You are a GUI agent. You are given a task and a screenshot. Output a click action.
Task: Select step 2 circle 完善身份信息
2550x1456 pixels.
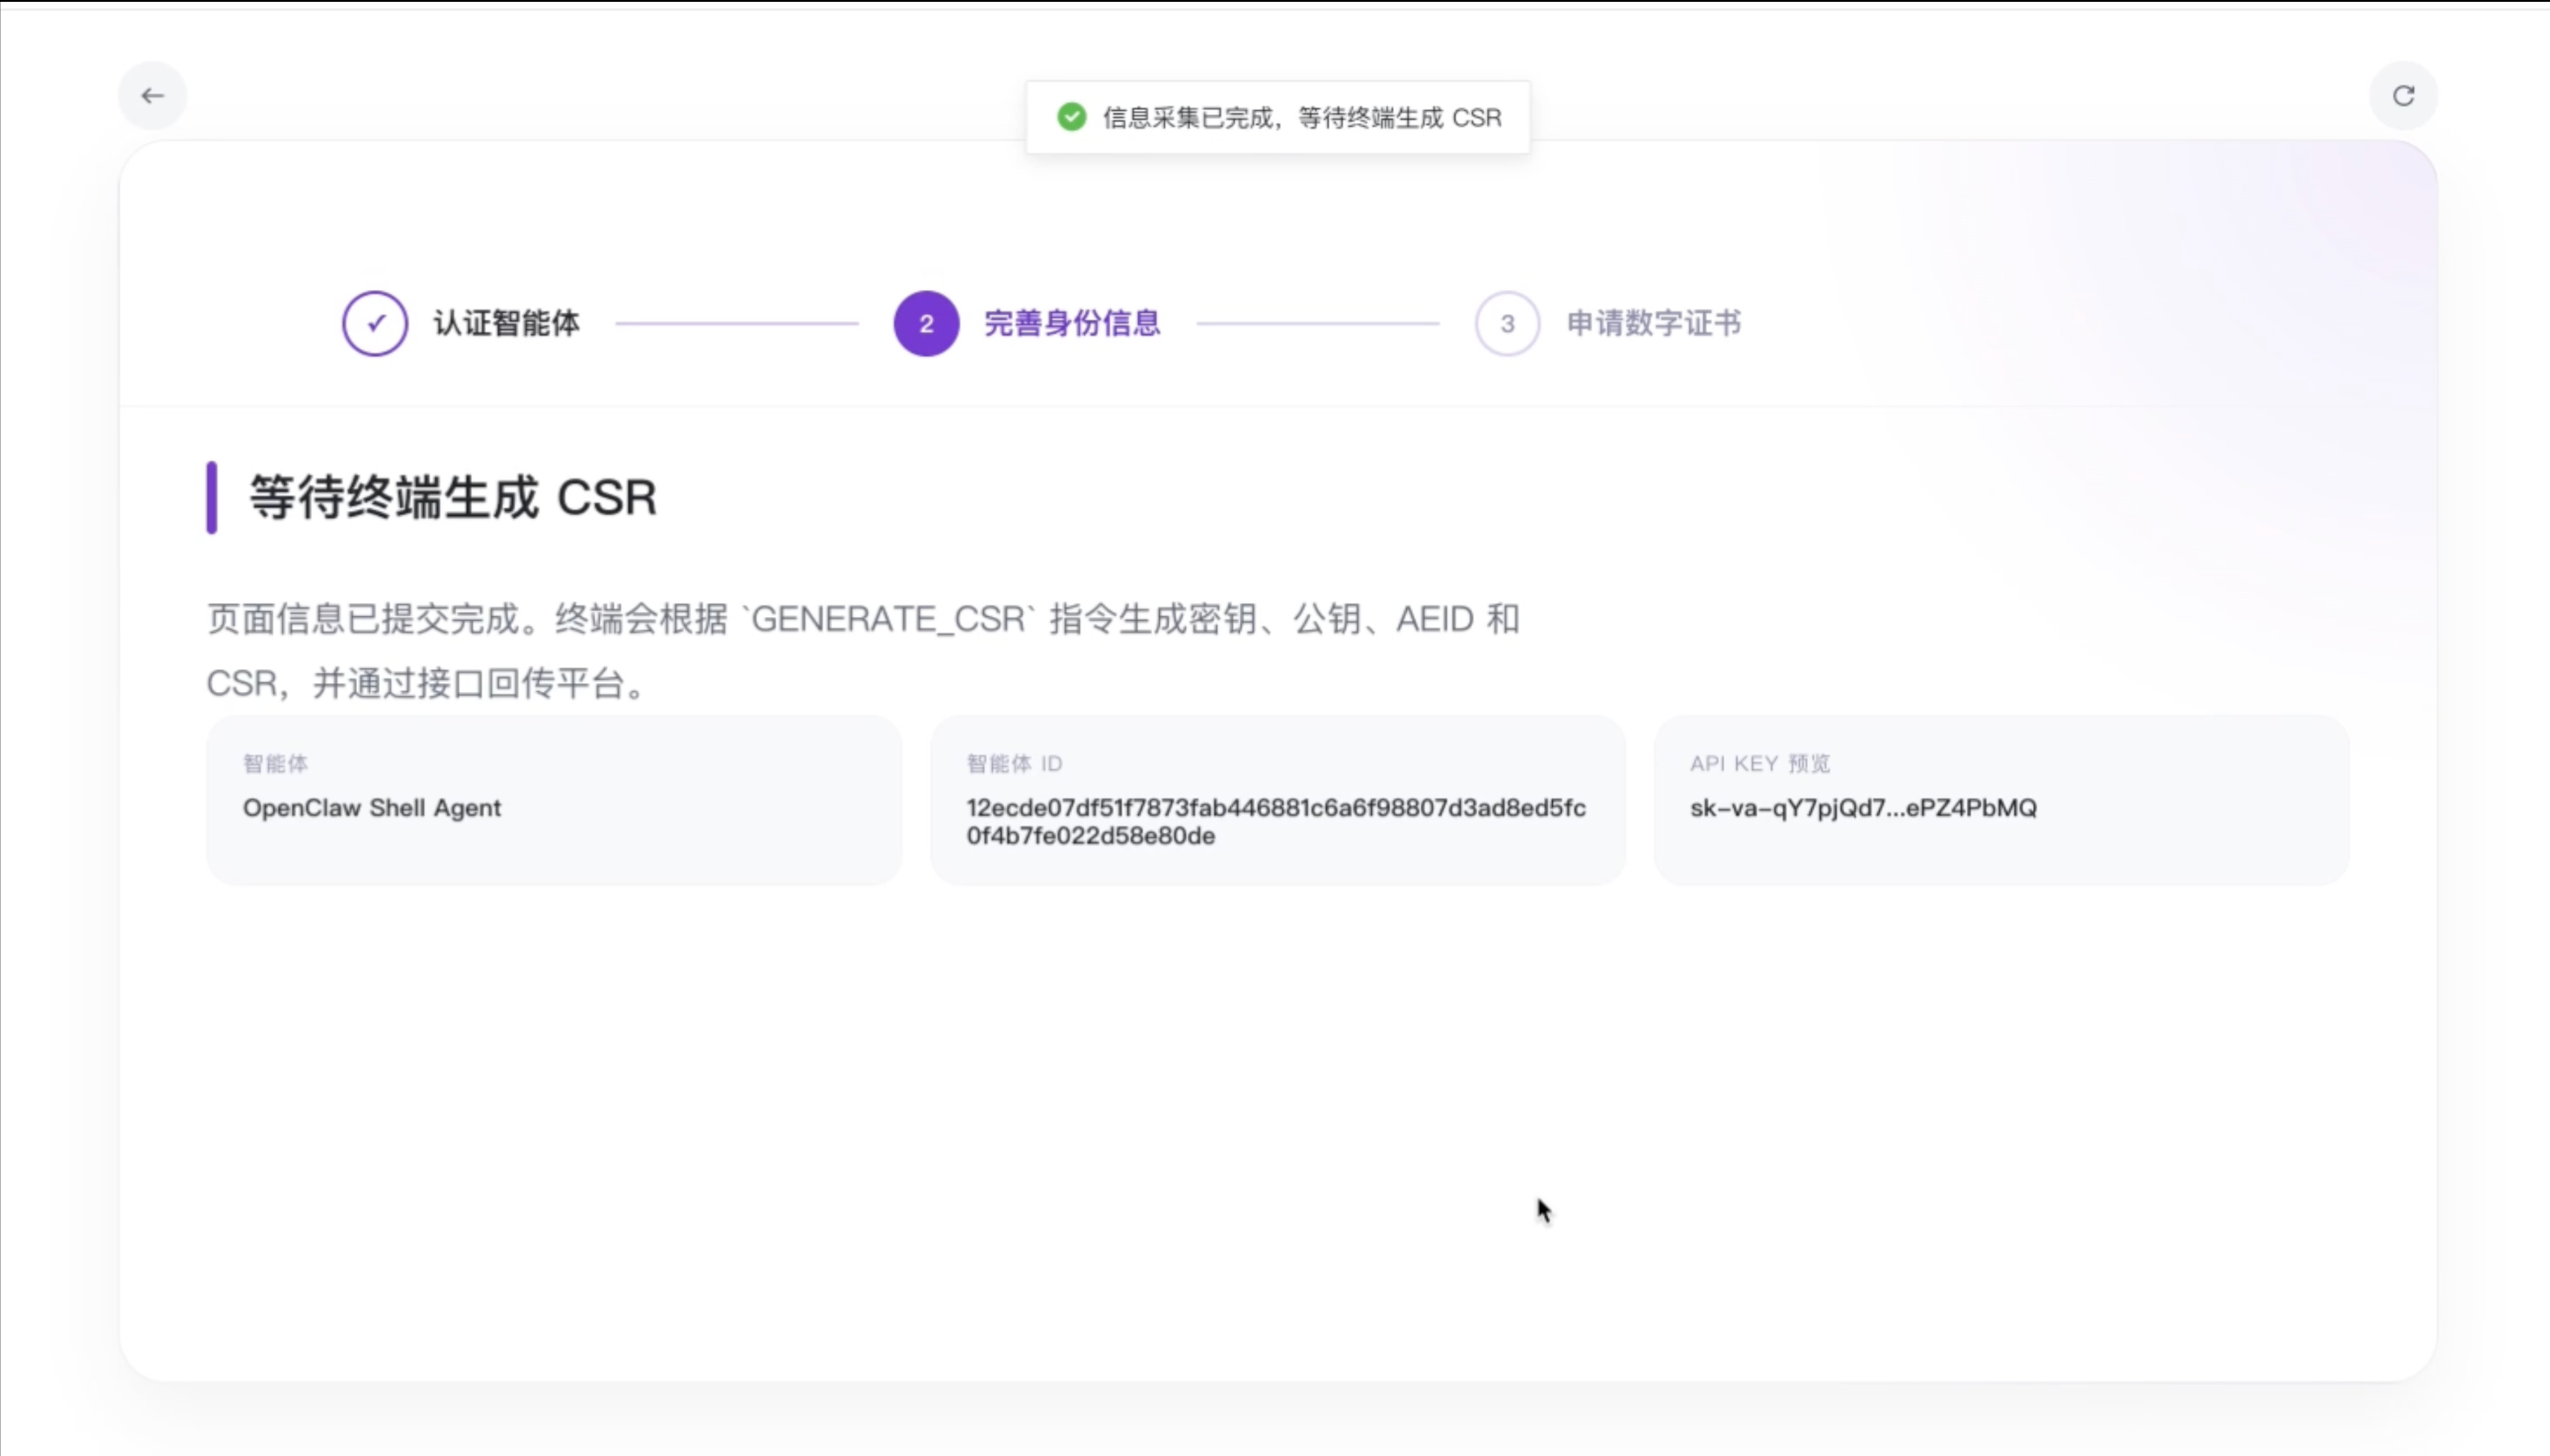click(x=926, y=323)
